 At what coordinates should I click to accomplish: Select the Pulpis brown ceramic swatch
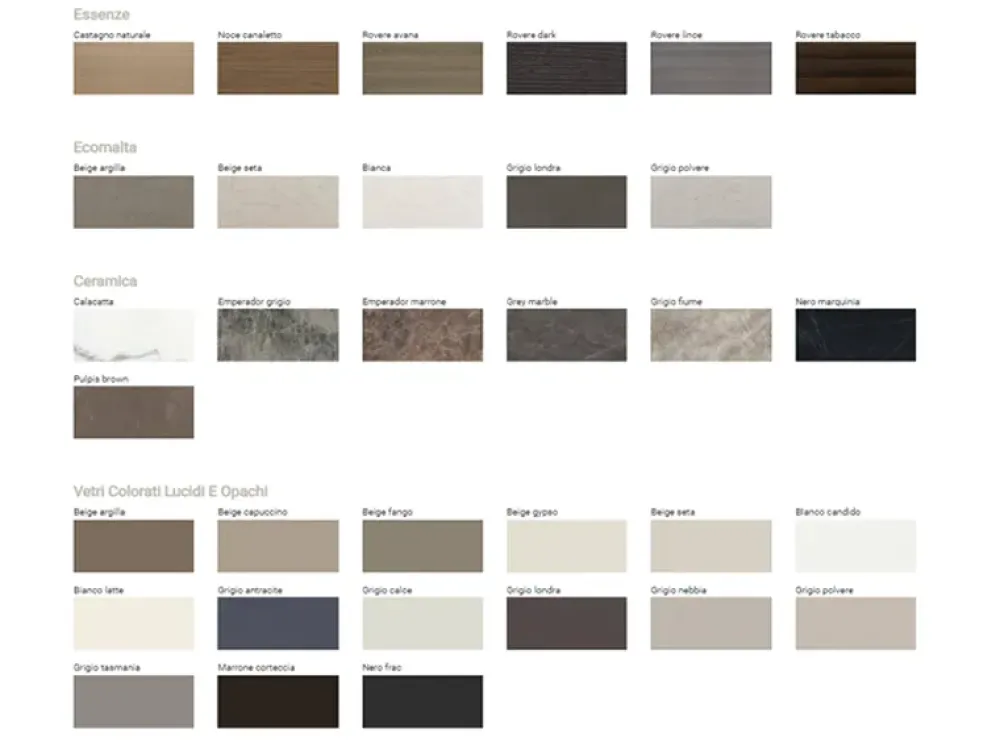pyautogui.click(x=133, y=412)
